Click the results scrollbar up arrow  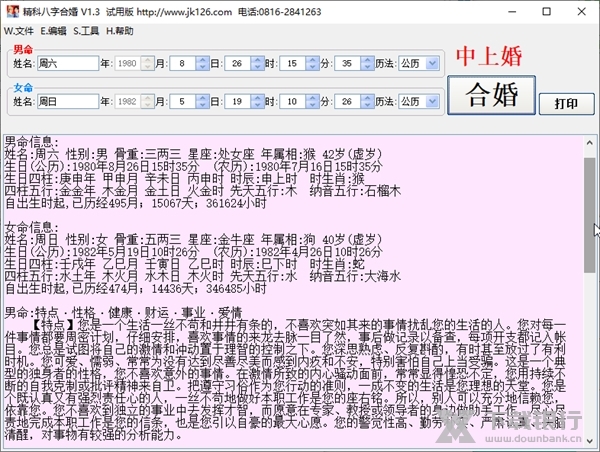click(x=590, y=143)
